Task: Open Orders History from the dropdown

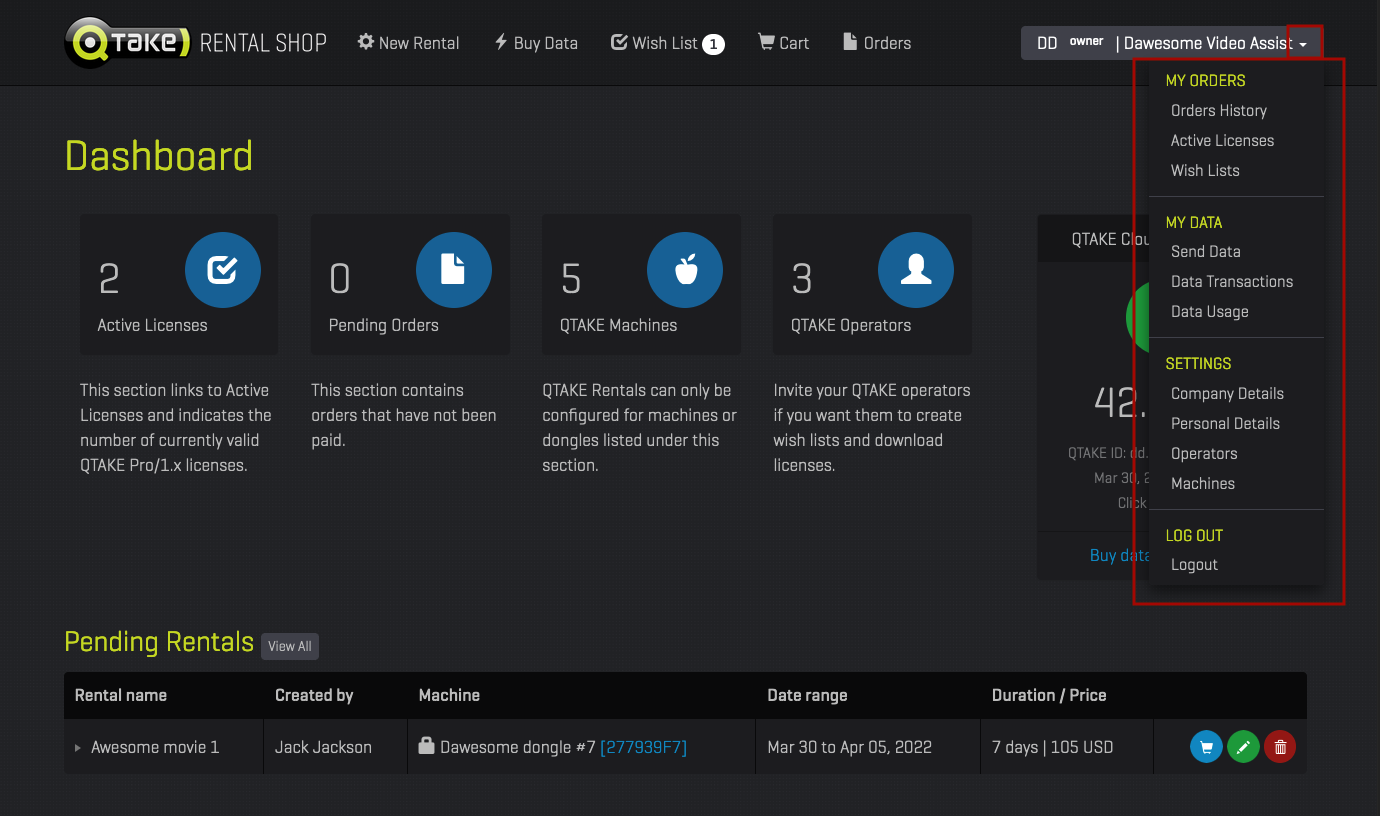Action: point(1218,111)
